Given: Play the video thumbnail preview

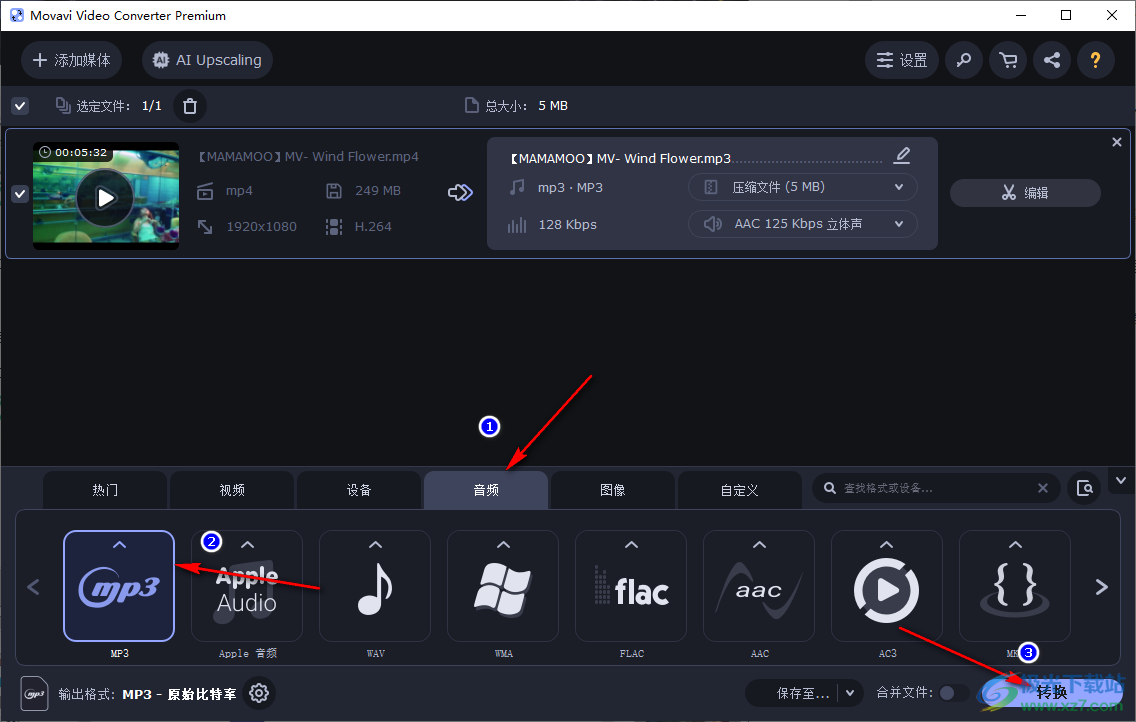Looking at the screenshot, I should click(x=106, y=198).
